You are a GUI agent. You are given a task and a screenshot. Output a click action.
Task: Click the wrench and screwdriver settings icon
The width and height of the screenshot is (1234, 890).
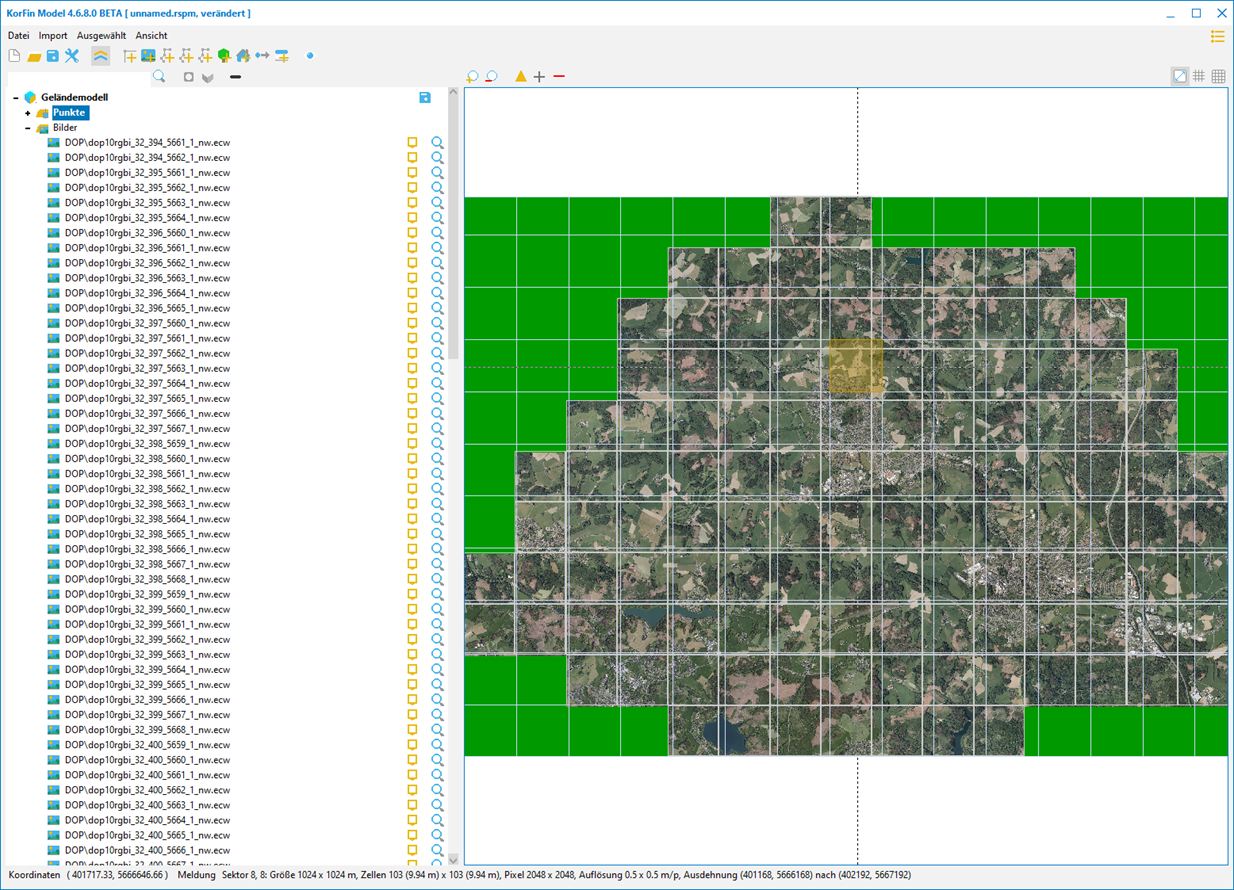pos(72,56)
